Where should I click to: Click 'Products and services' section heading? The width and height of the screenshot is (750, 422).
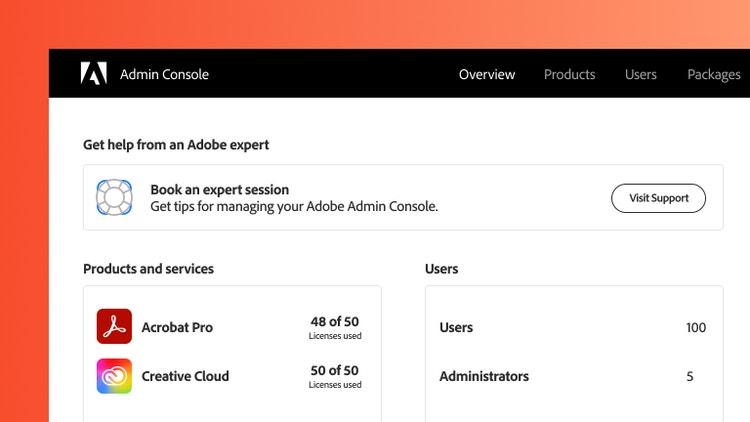(148, 268)
